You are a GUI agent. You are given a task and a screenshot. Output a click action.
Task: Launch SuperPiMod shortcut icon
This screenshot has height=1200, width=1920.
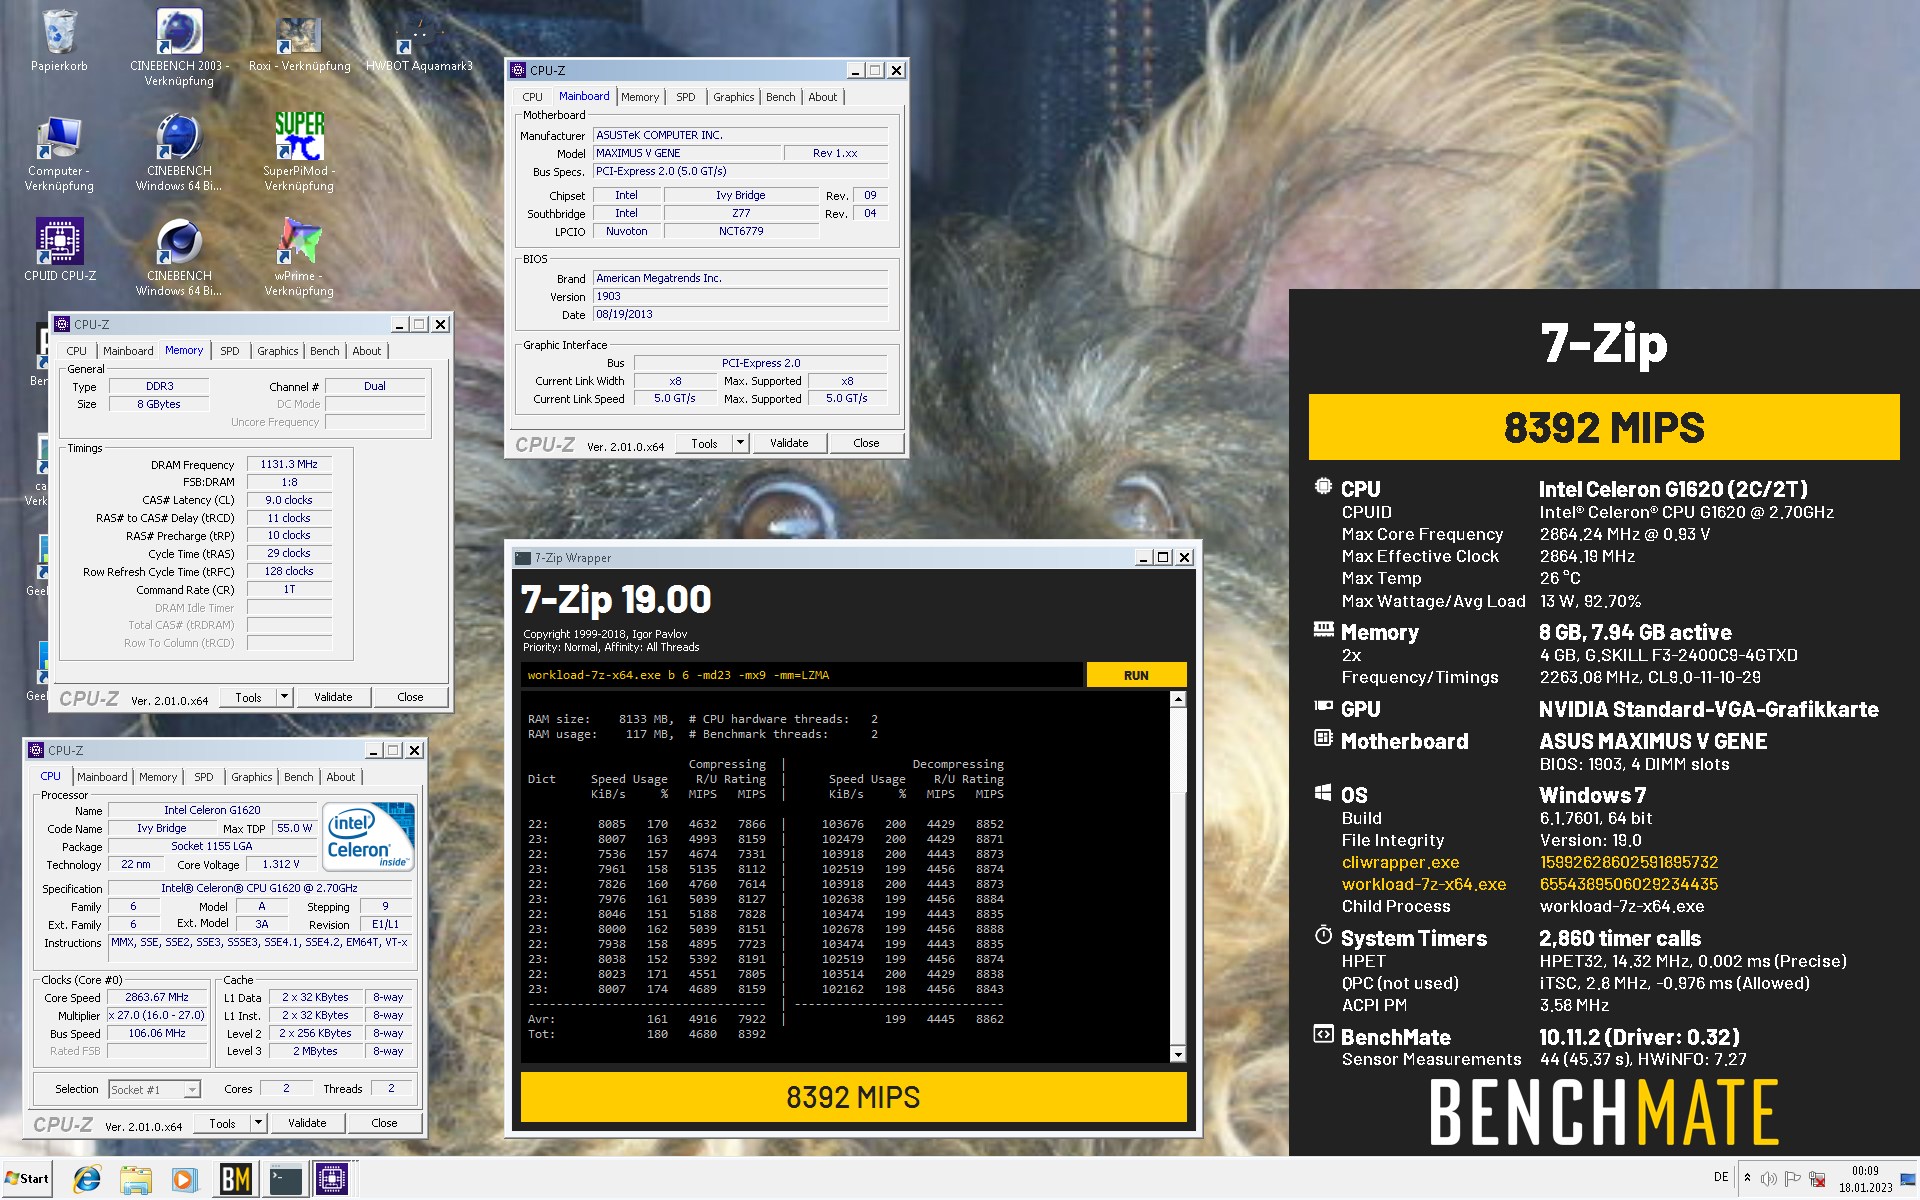[299, 151]
